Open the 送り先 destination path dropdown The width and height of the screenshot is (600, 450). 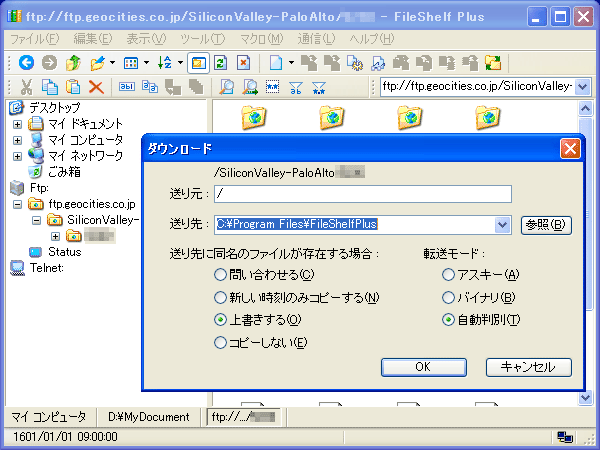[x=502, y=225]
